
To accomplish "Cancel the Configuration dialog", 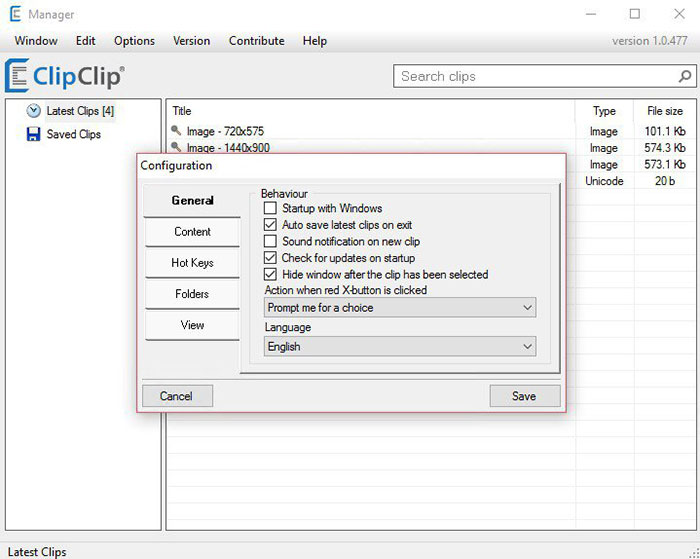I will [x=177, y=396].
